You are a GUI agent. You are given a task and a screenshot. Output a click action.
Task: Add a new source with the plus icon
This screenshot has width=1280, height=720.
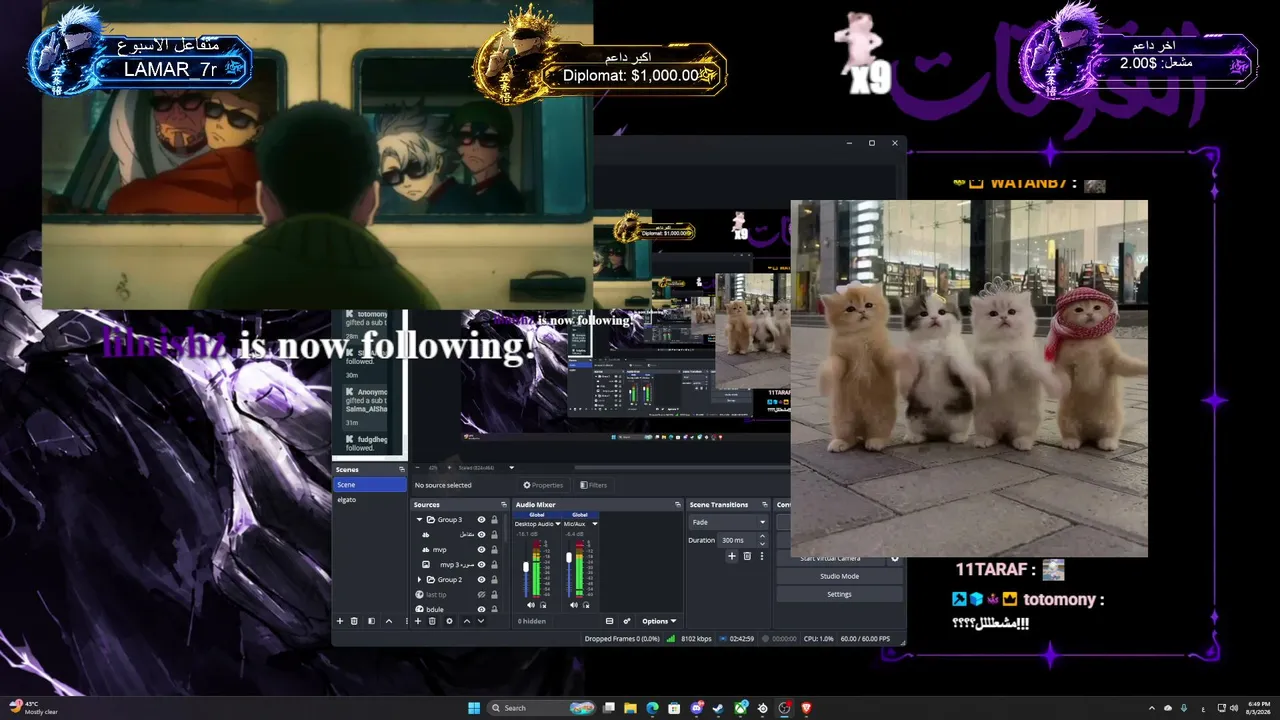(418, 621)
